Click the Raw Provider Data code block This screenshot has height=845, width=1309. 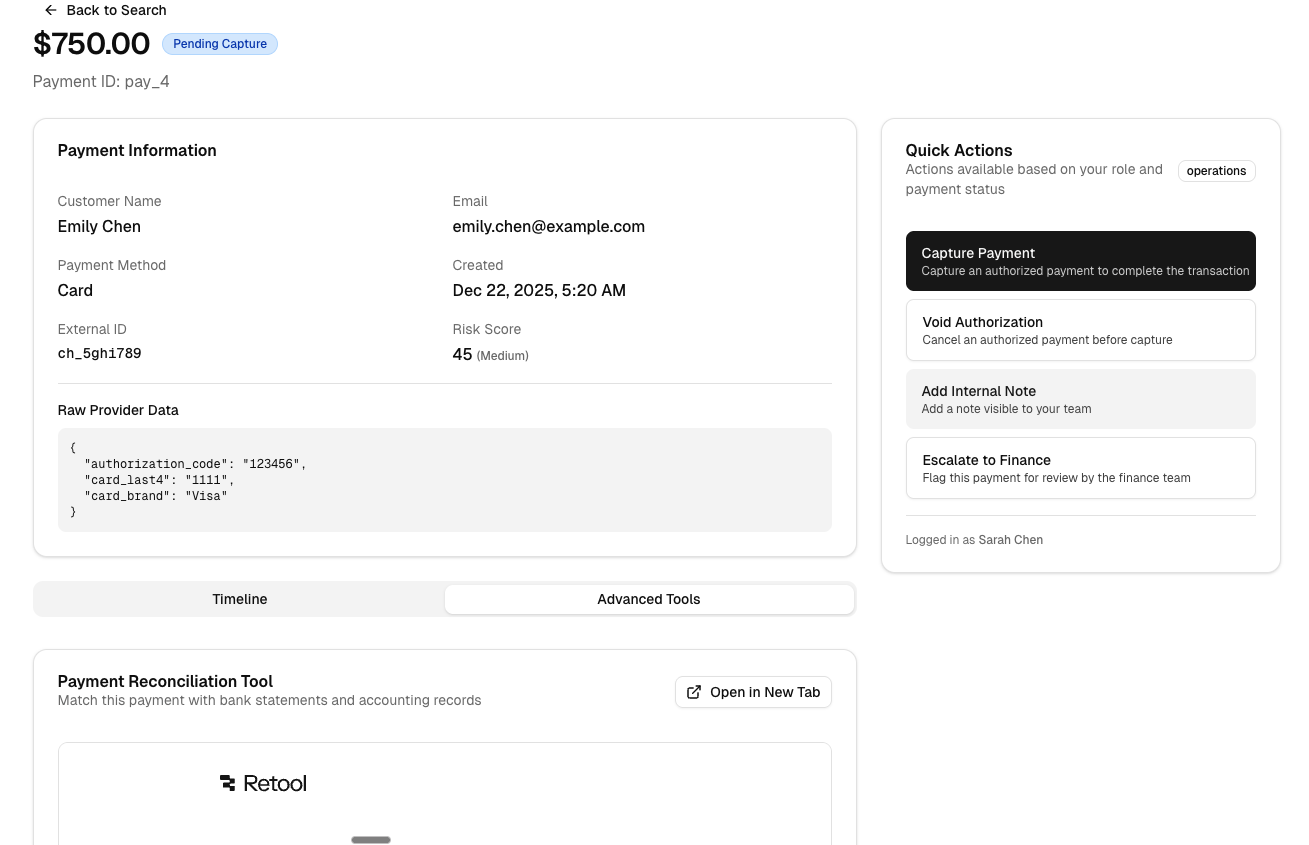[444, 479]
